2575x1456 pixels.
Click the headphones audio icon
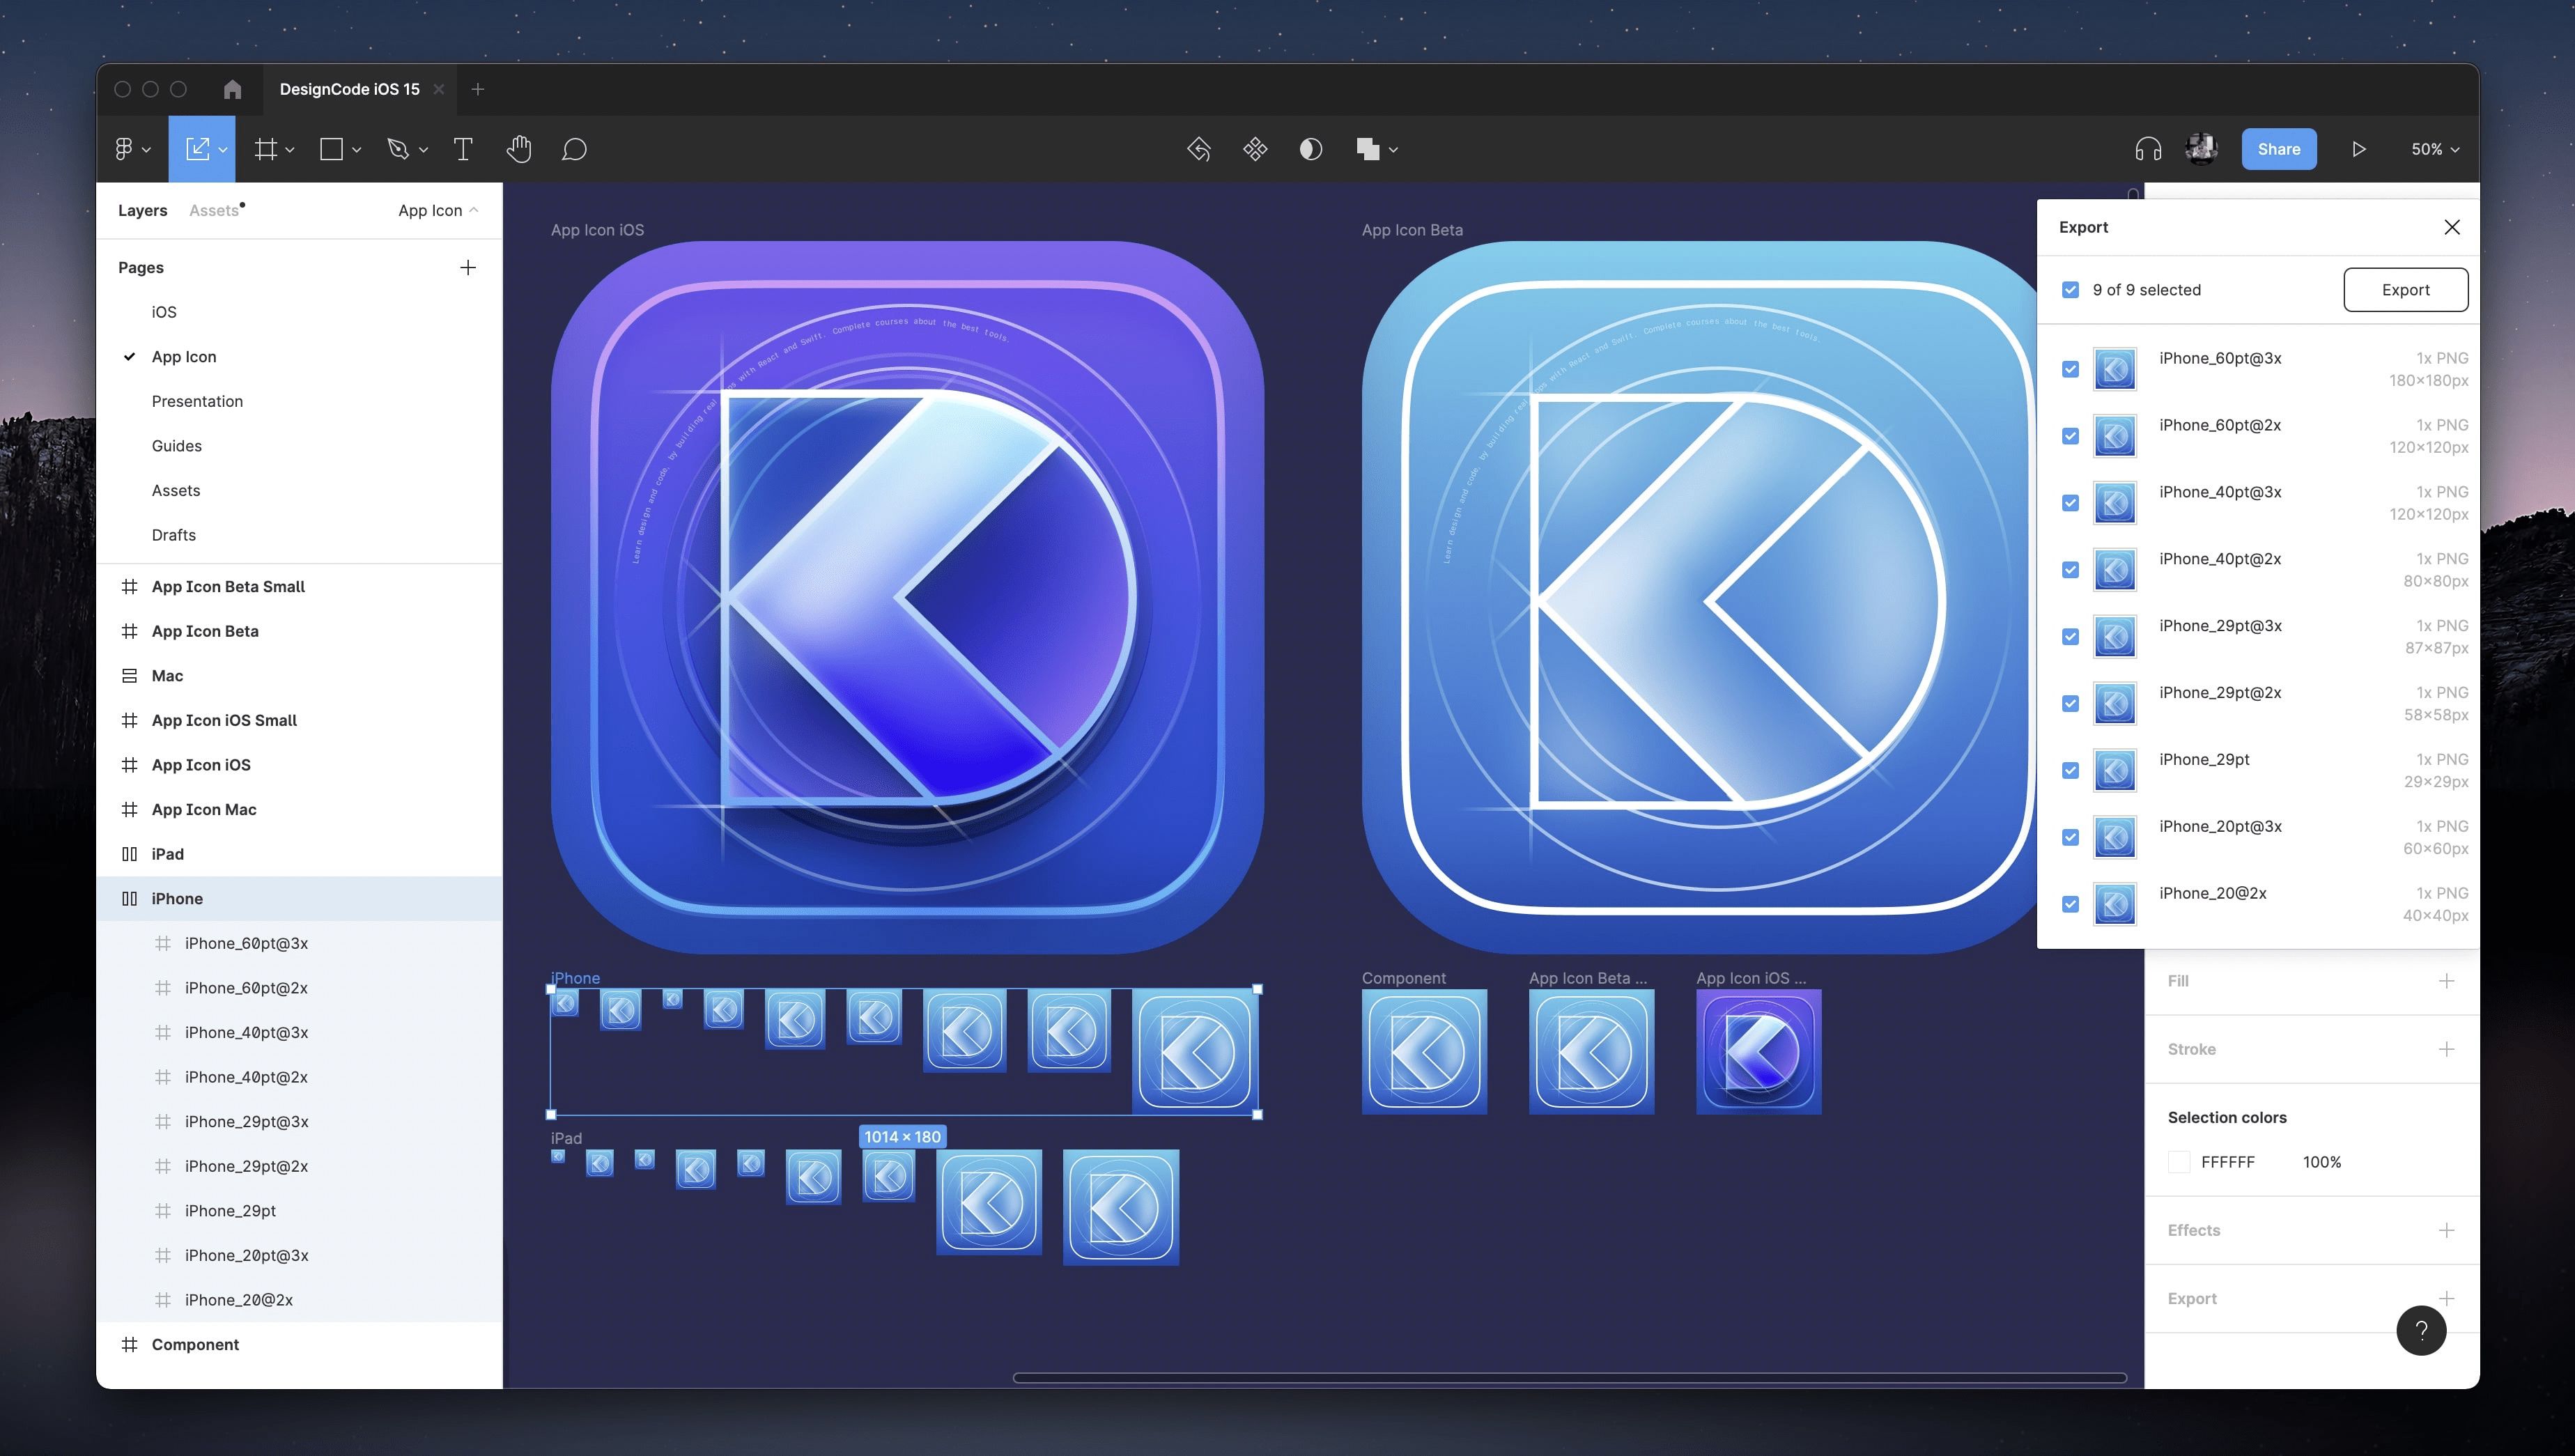pyautogui.click(x=2148, y=149)
